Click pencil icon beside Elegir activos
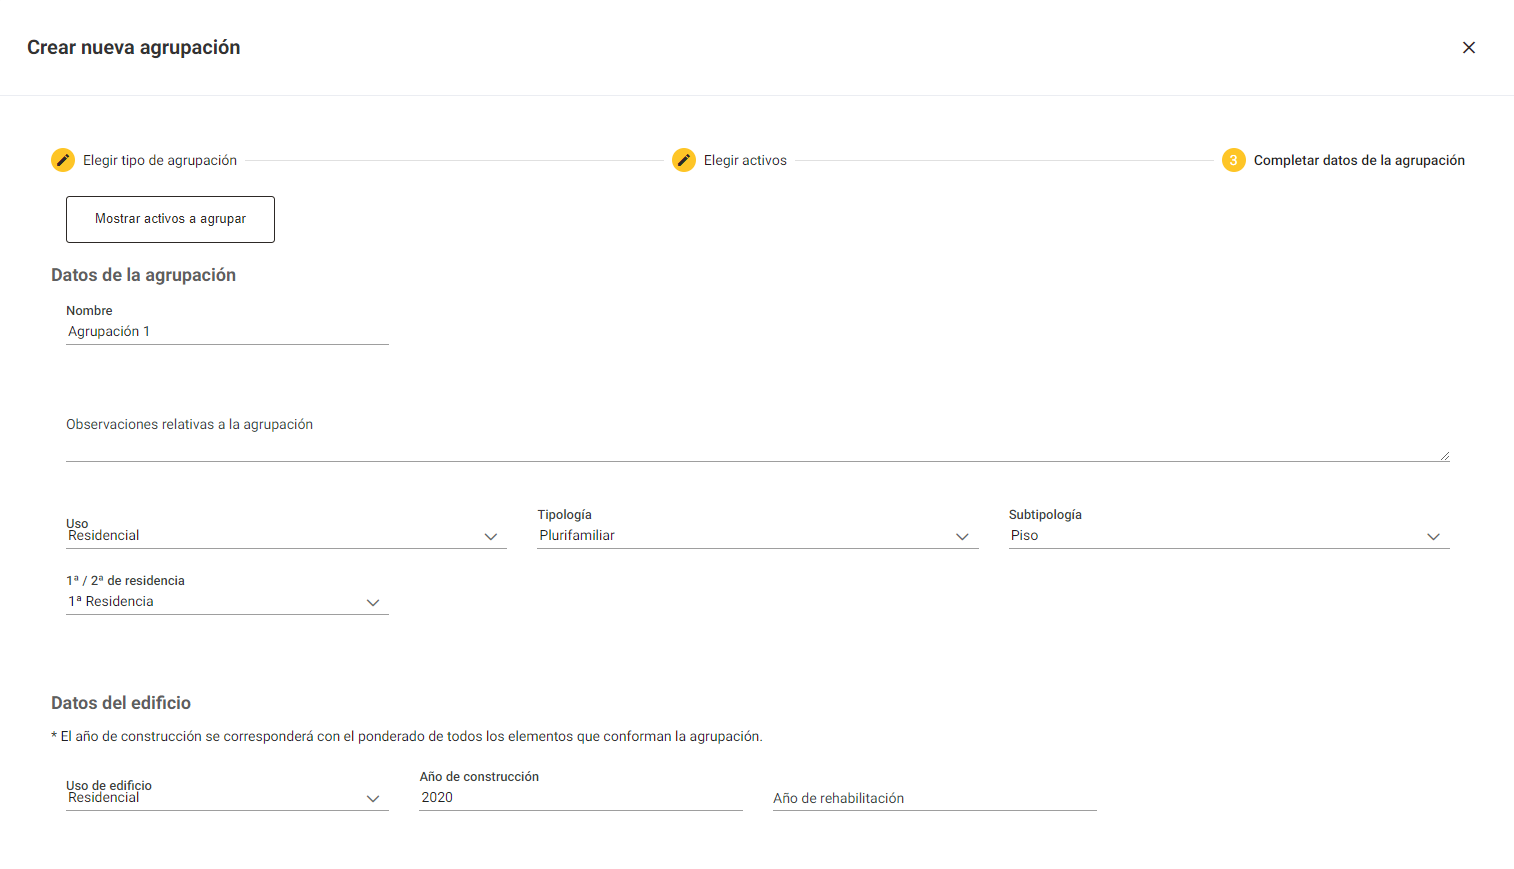The image size is (1514, 869). (x=684, y=160)
